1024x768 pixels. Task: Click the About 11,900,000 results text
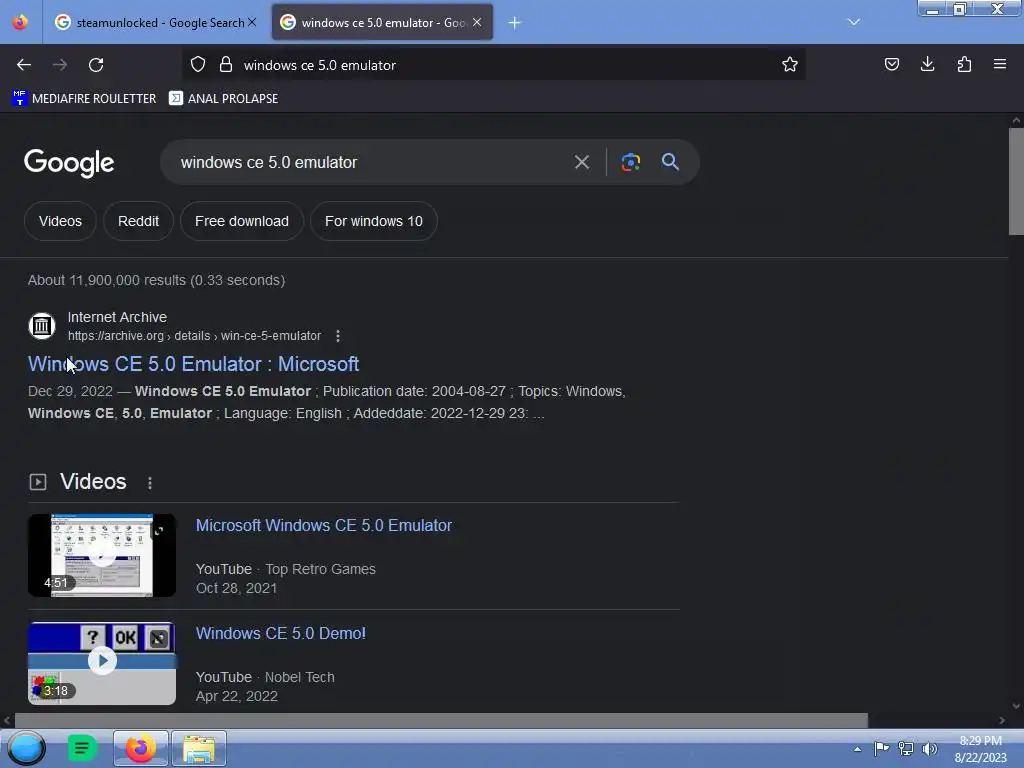point(157,280)
